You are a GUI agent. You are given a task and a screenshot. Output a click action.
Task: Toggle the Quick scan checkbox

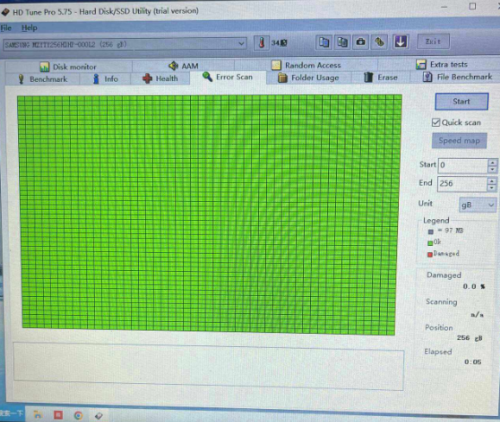pos(436,122)
